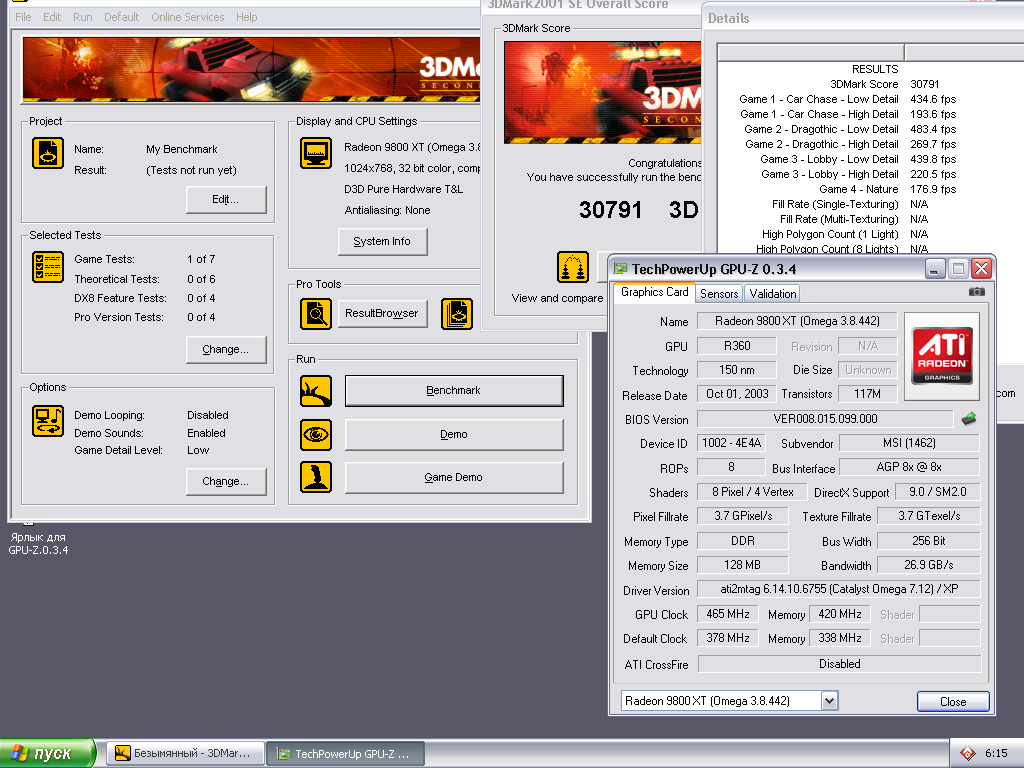Click the ResultBrowser button

385,313
